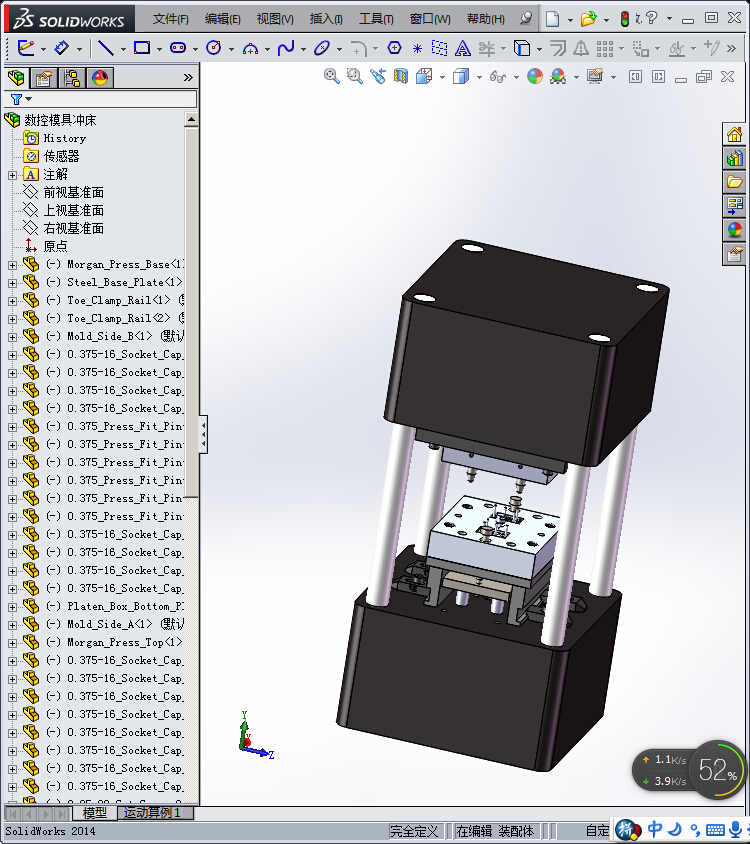Select the Straight Slot tool

click(x=178, y=48)
